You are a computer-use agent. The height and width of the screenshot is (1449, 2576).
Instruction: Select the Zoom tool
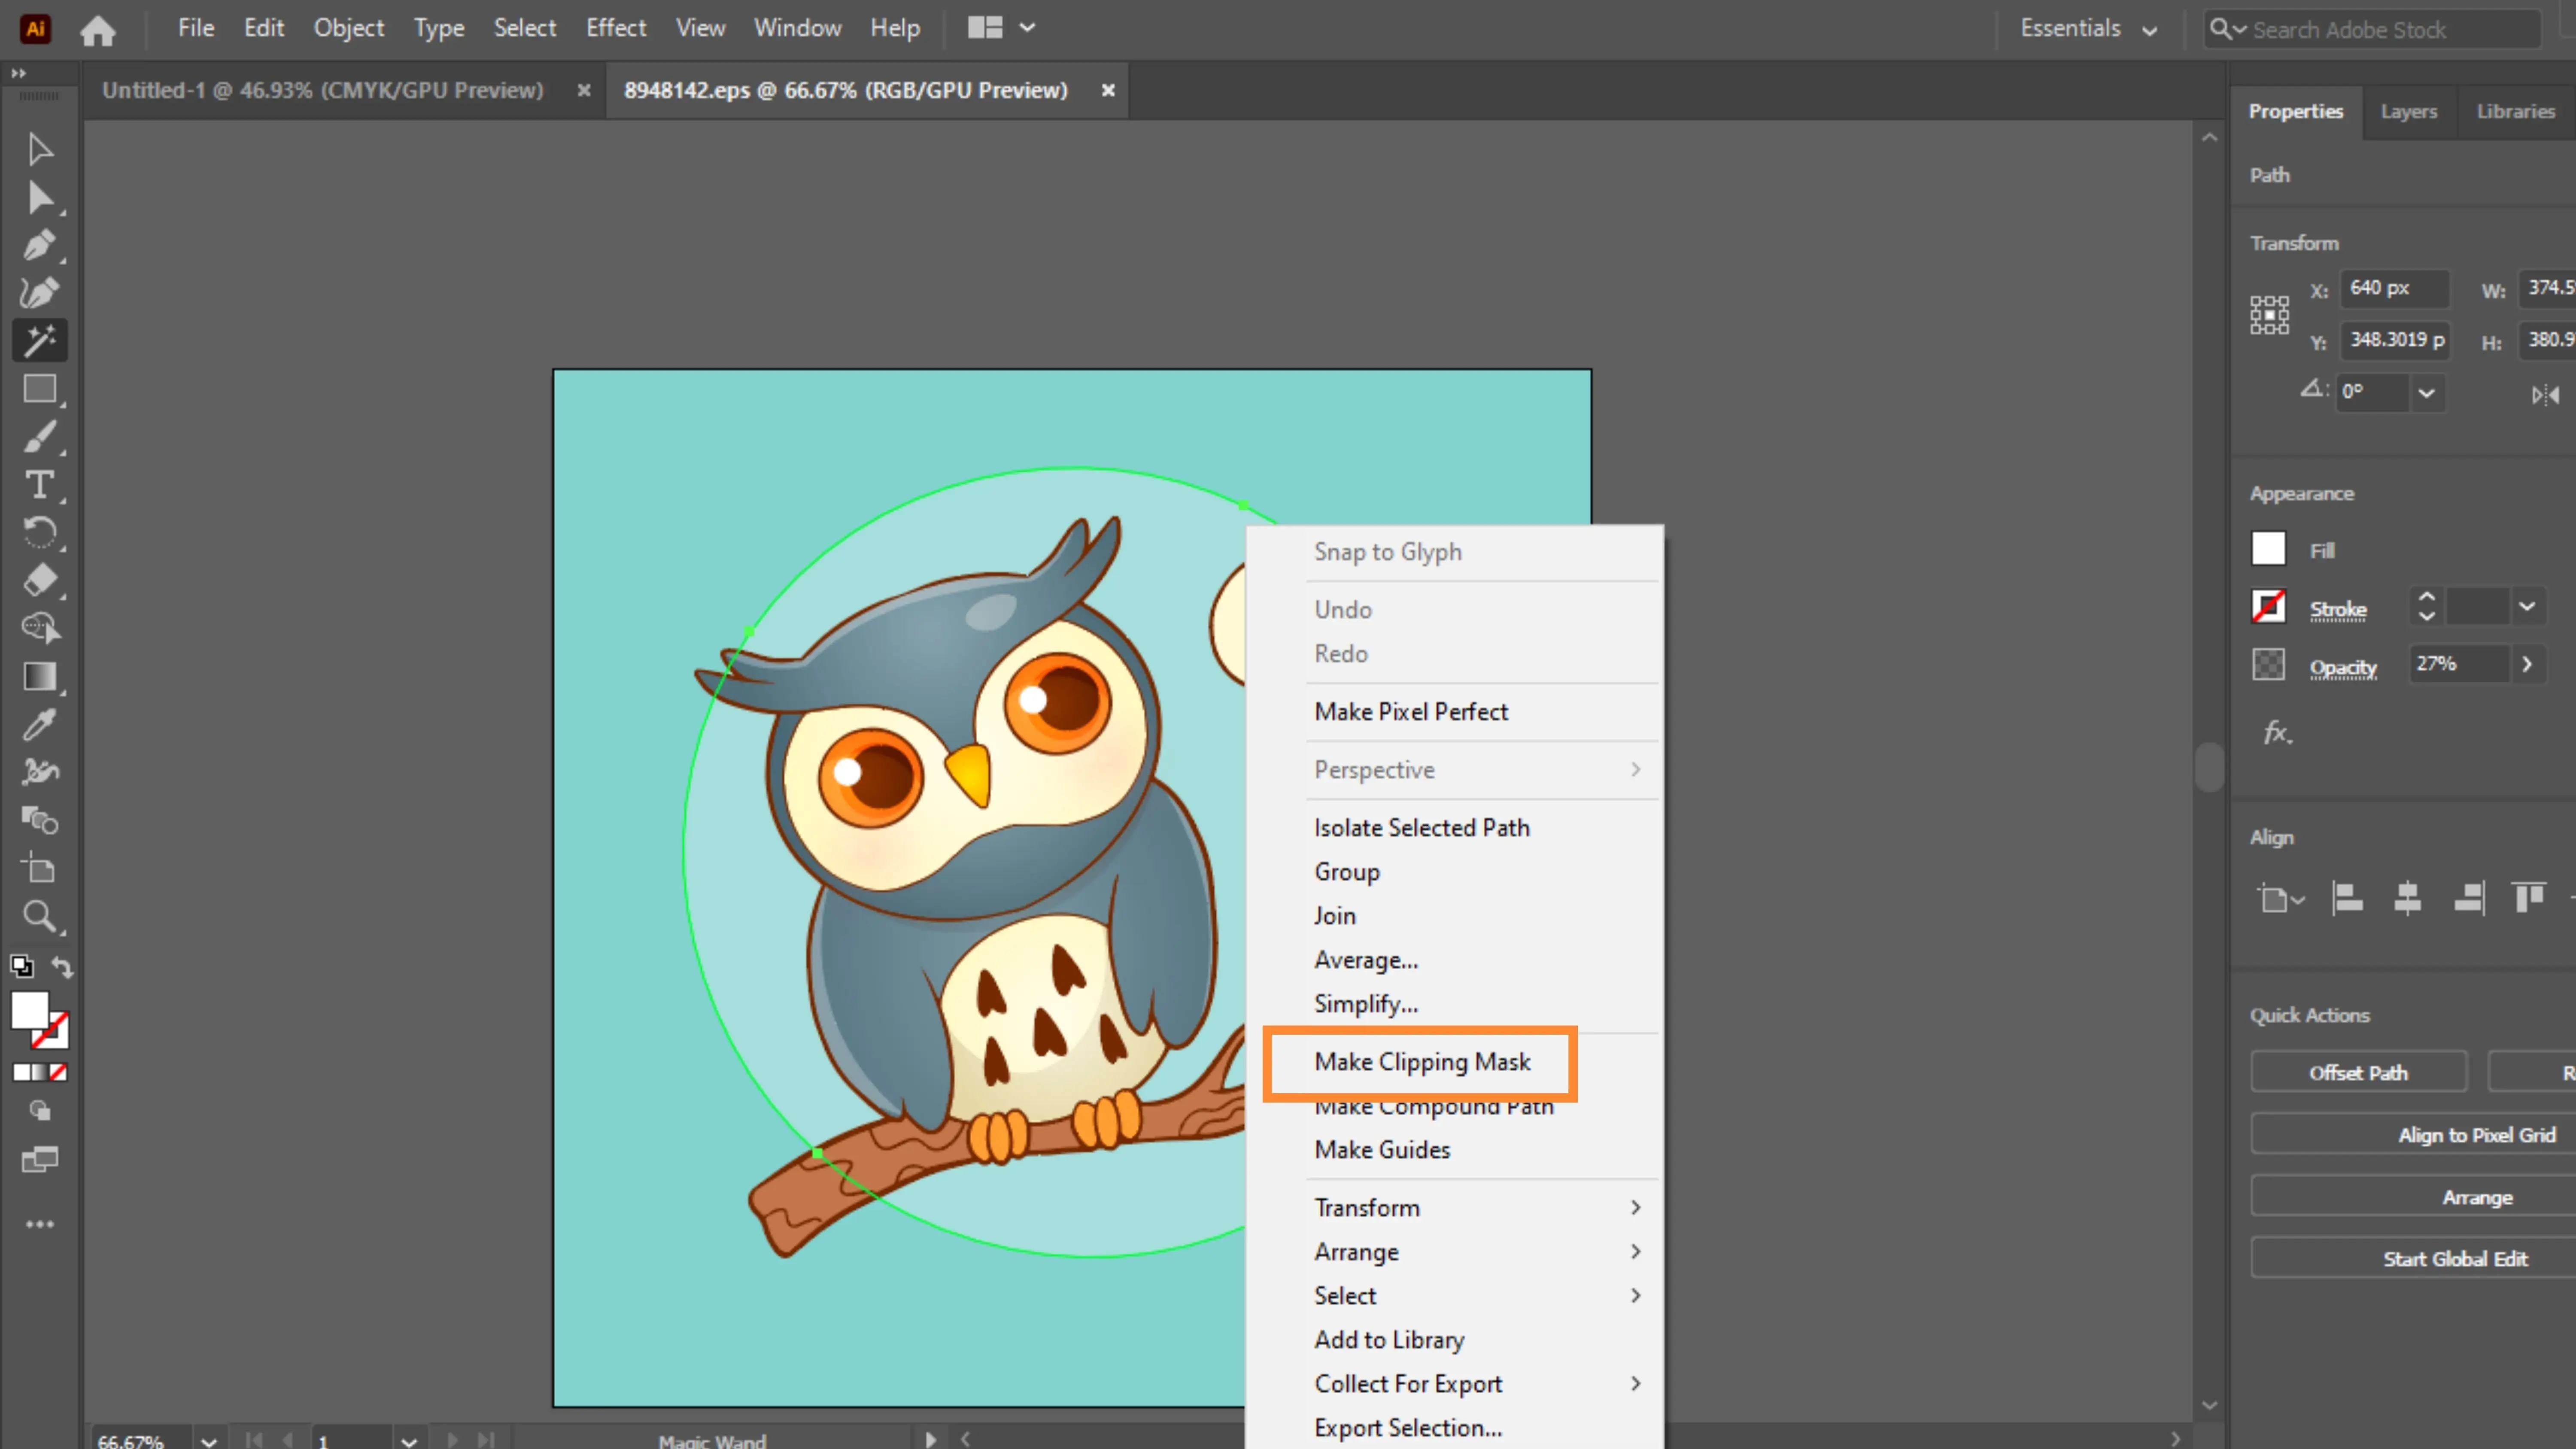click(40, 916)
